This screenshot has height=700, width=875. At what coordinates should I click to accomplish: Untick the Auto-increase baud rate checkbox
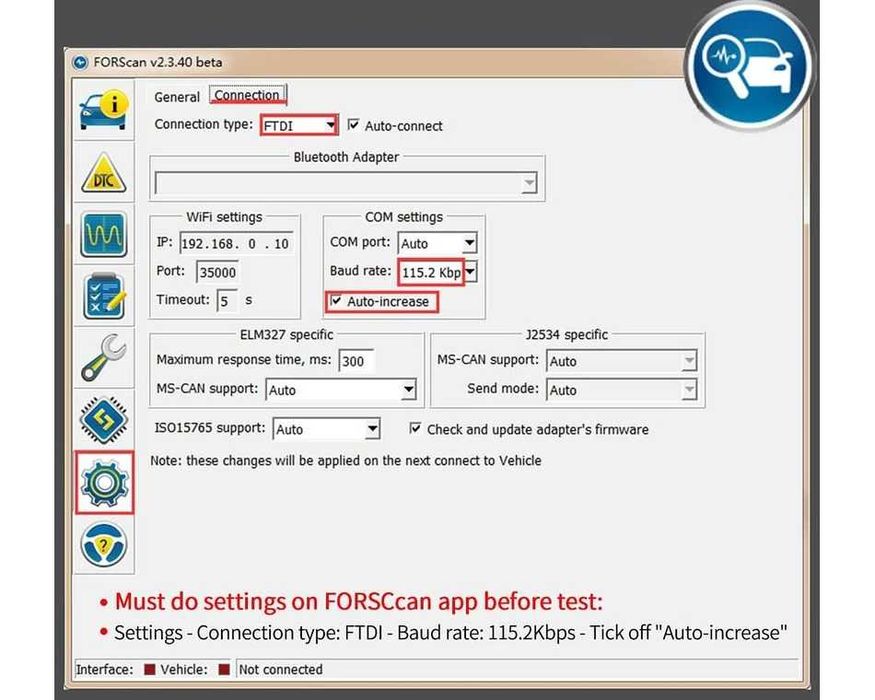tap(336, 301)
